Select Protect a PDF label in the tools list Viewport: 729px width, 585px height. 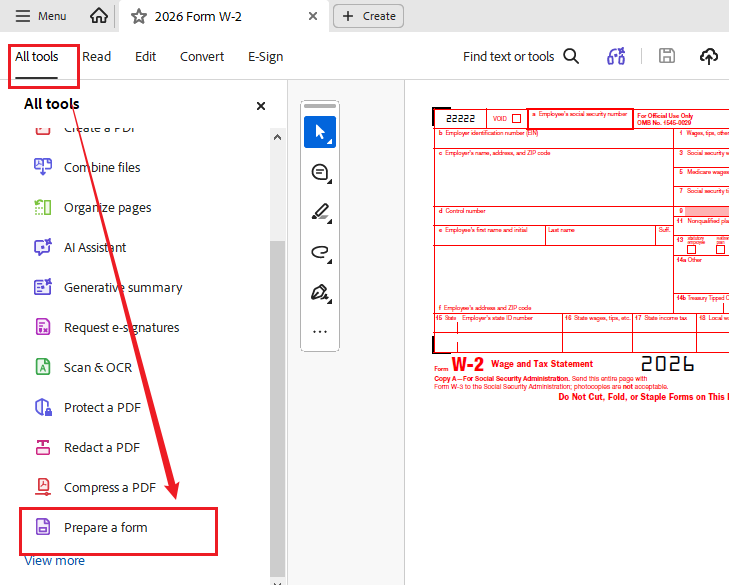click(x=102, y=407)
